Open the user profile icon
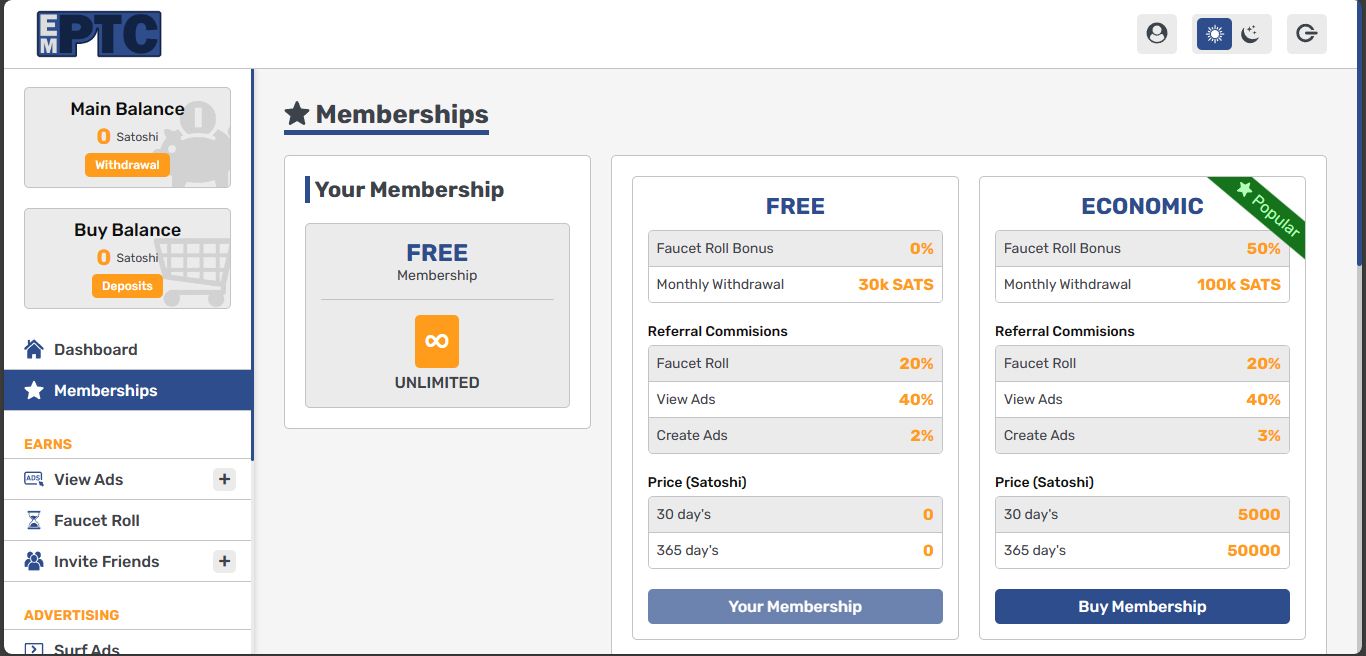Image resolution: width=1366 pixels, height=656 pixels. tap(1156, 34)
